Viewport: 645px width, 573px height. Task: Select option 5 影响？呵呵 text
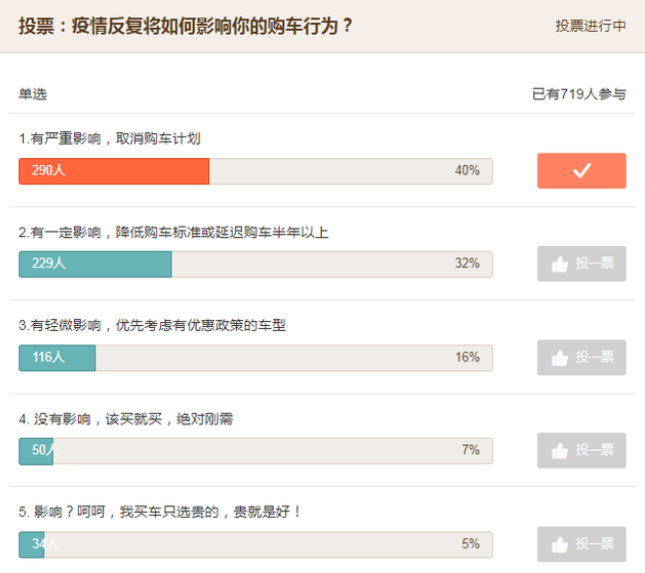[x=160, y=512]
